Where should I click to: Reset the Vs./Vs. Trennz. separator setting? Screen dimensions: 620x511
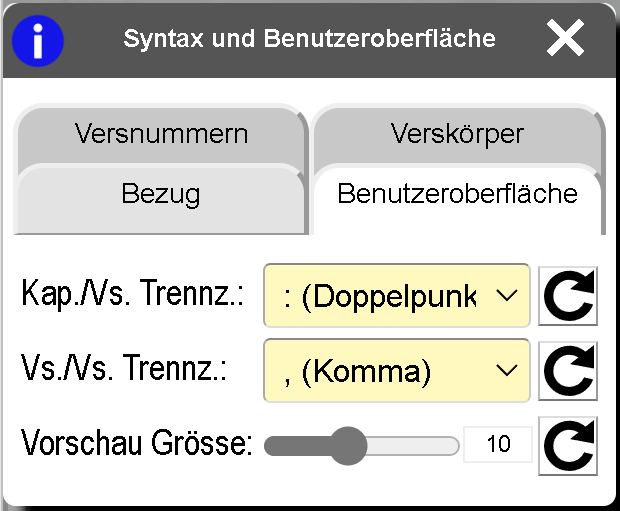567,371
